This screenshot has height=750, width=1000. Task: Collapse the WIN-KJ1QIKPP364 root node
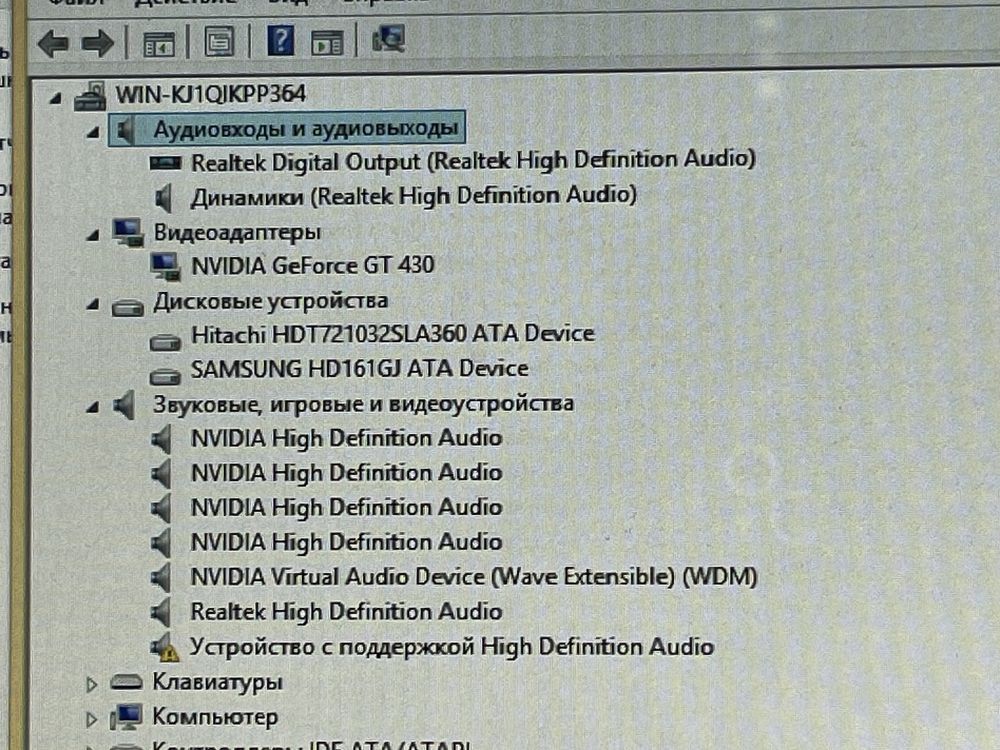click(x=56, y=98)
